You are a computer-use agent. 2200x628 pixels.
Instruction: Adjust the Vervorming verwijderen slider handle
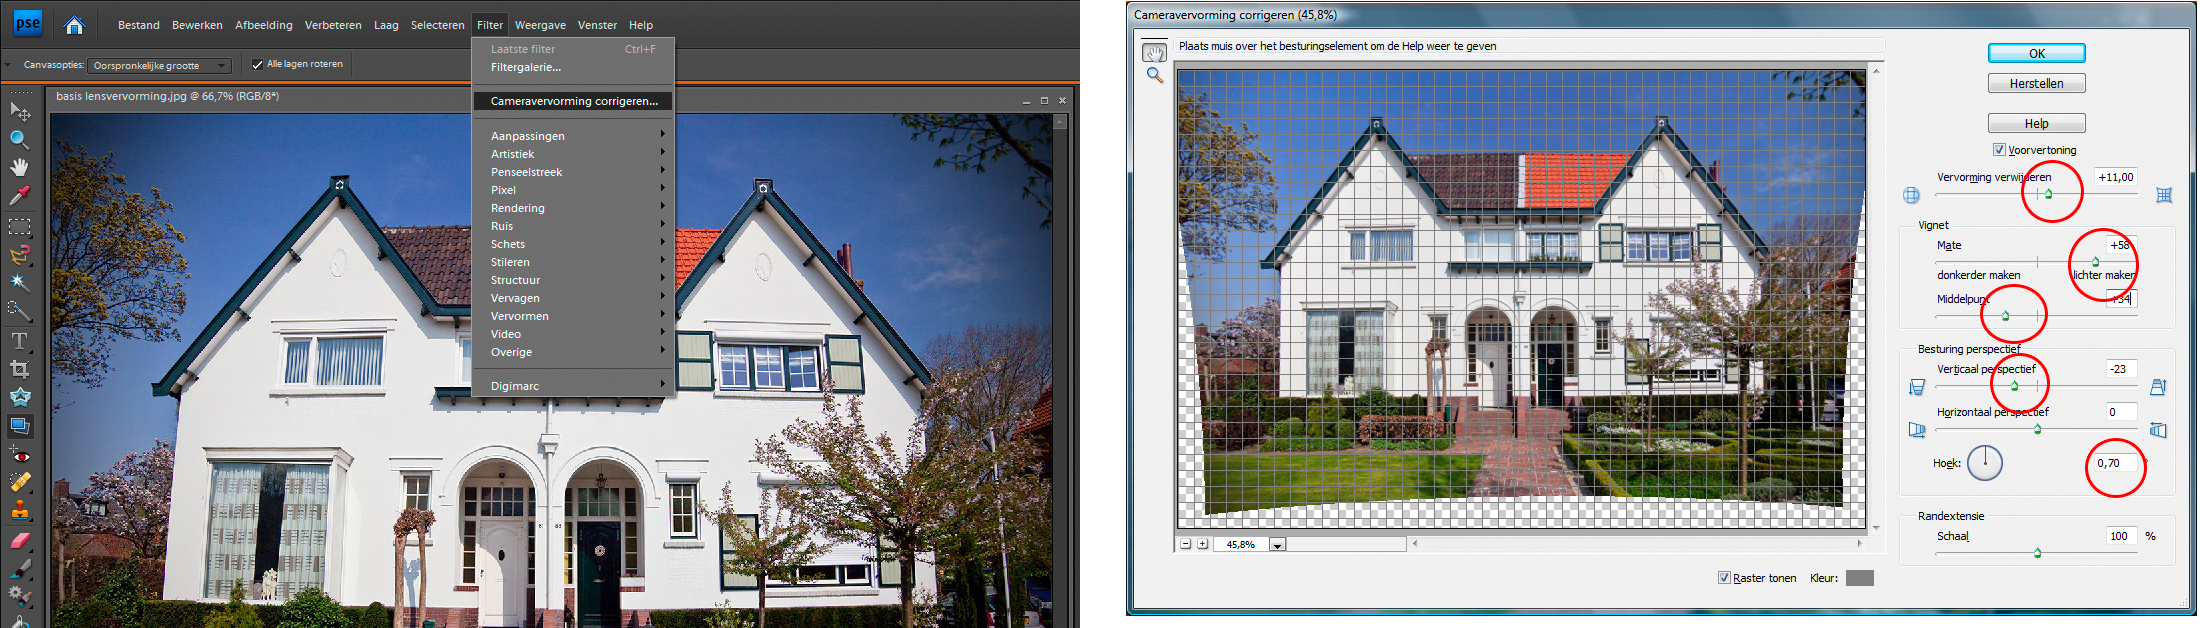point(2048,194)
